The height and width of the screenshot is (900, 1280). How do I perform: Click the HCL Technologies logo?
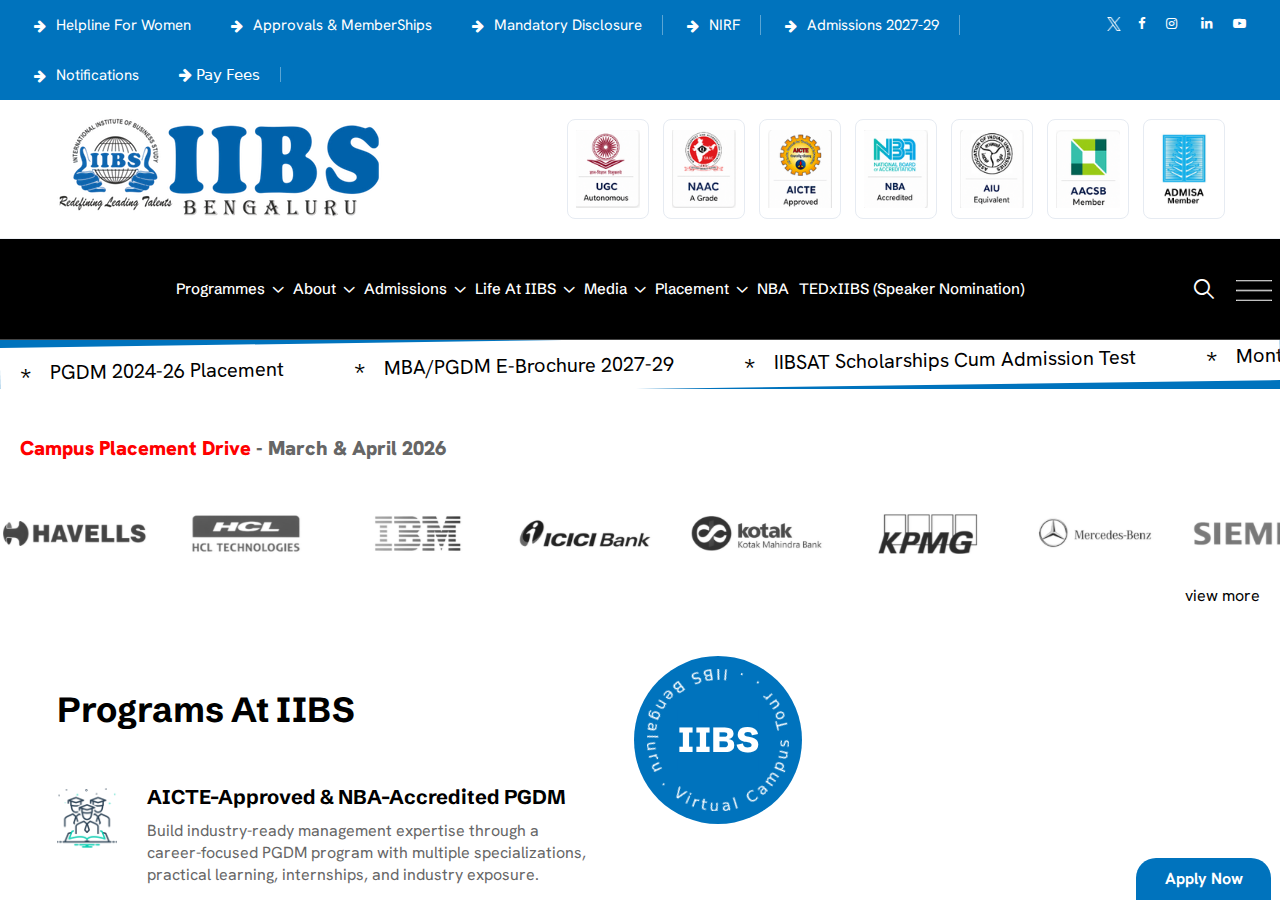(x=246, y=534)
